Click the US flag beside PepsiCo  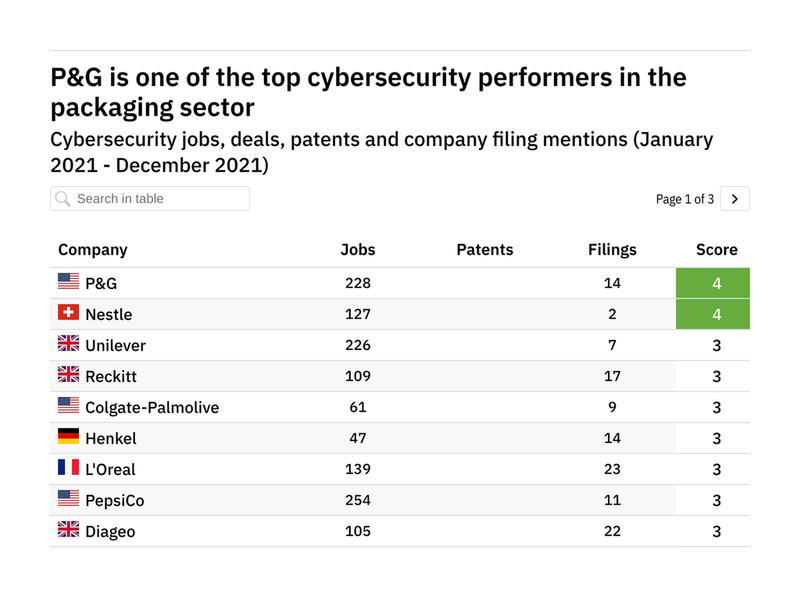(x=68, y=500)
